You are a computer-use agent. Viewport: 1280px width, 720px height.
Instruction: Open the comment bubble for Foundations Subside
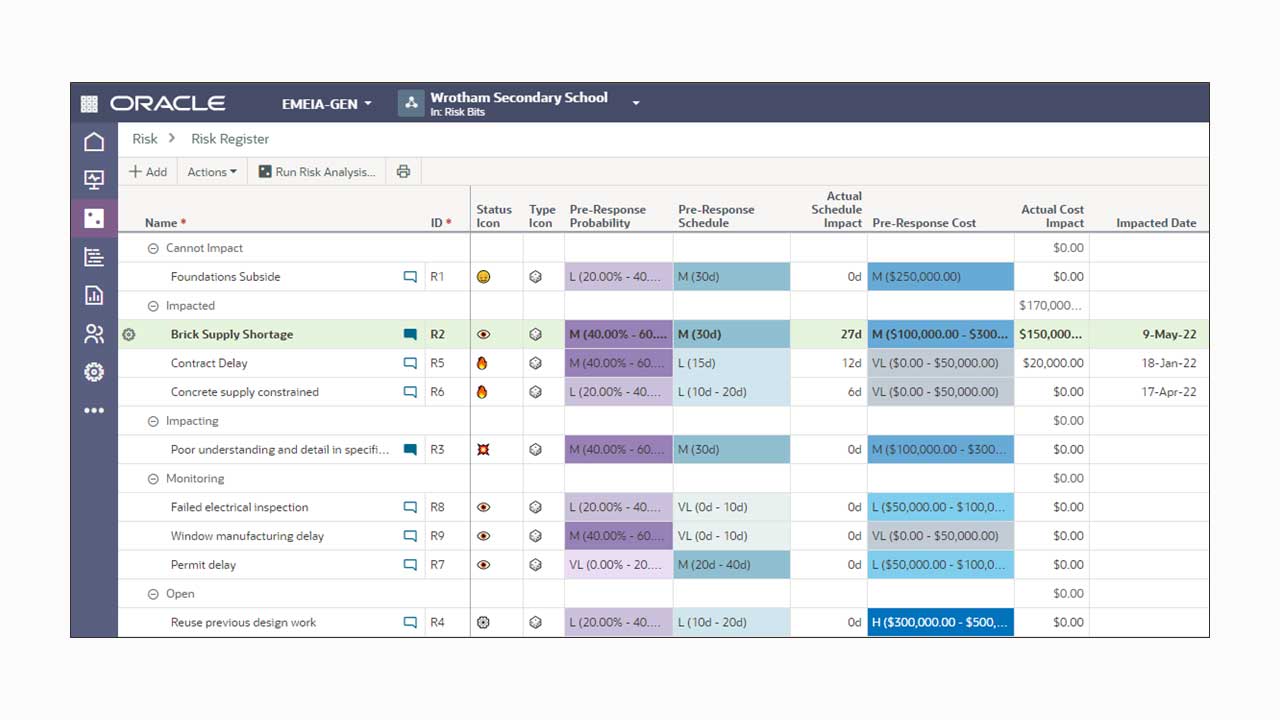click(410, 276)
